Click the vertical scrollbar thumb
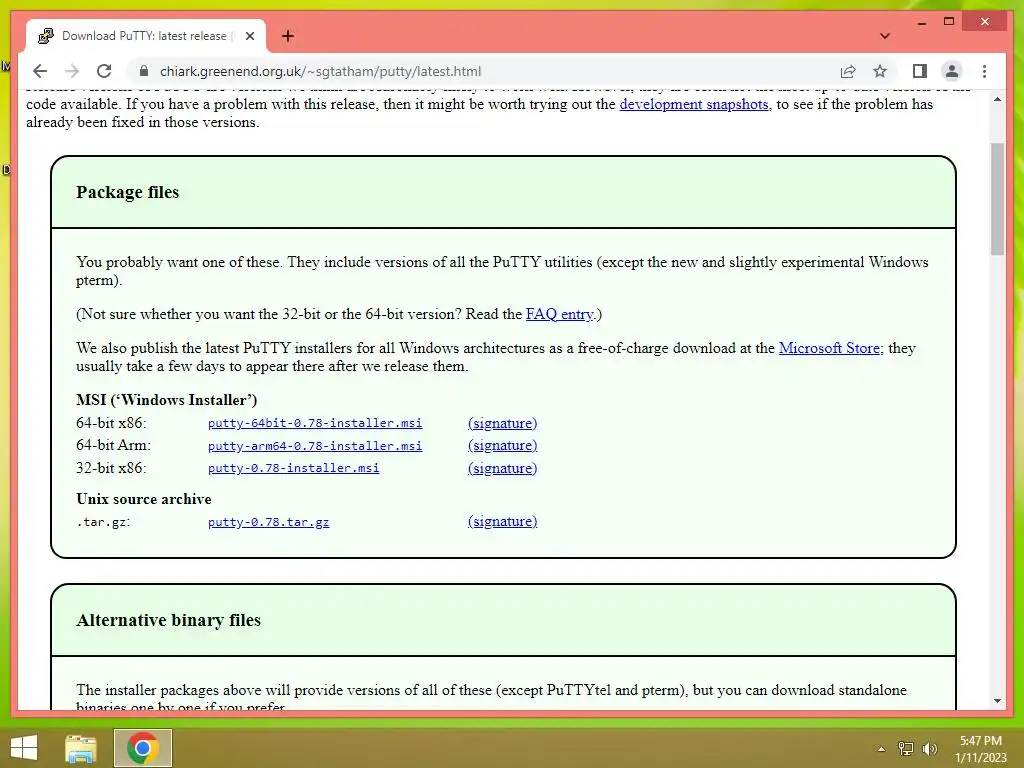 tap(997, 199)
